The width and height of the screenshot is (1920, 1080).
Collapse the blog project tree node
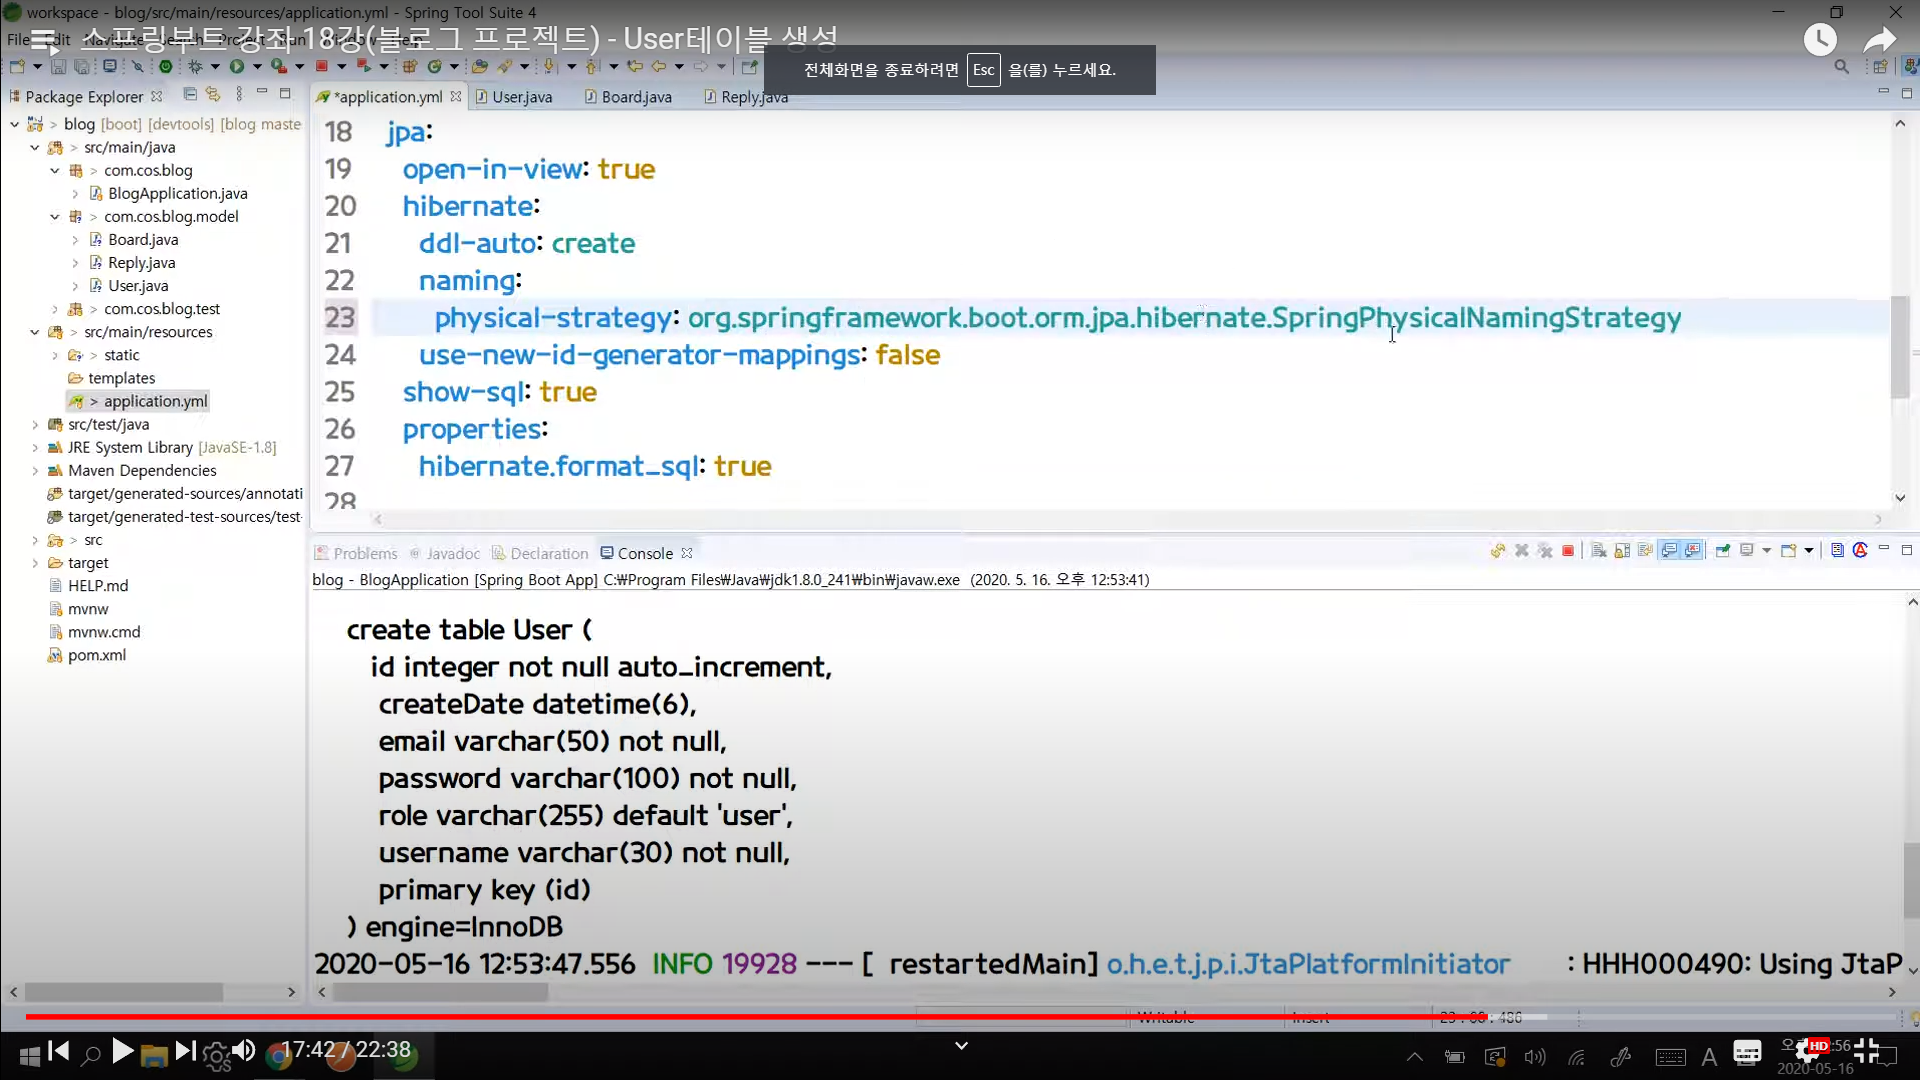14,124
